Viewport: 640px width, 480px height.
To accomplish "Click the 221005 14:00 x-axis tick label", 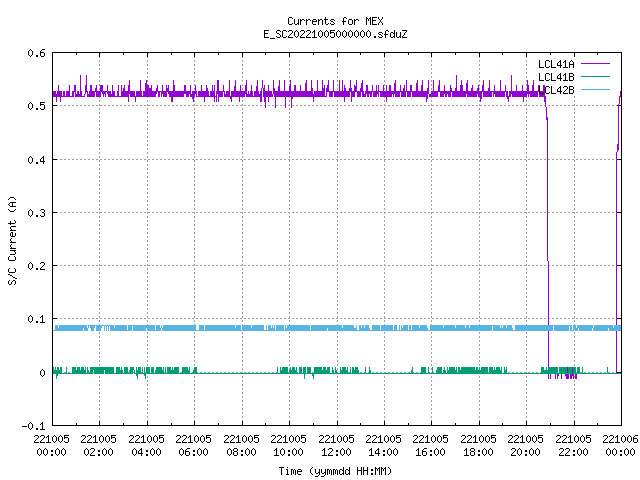I will point(383,445).
